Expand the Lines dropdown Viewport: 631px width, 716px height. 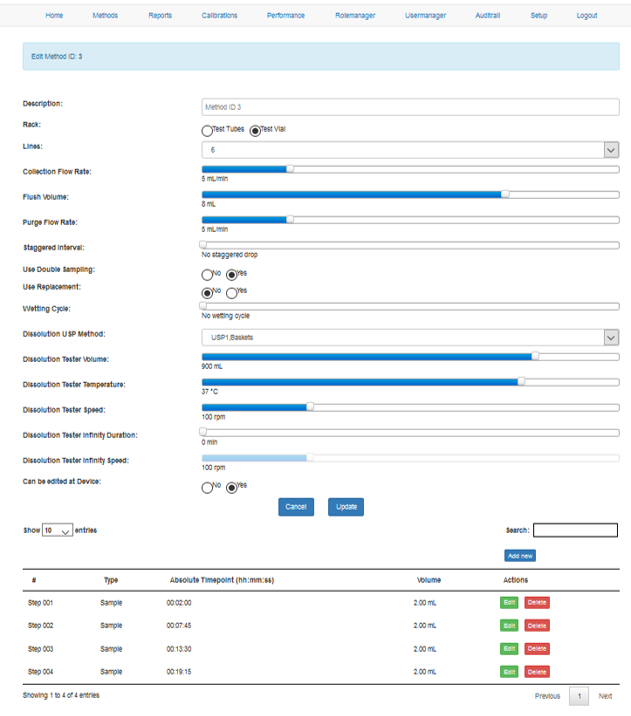pos(410,150)
